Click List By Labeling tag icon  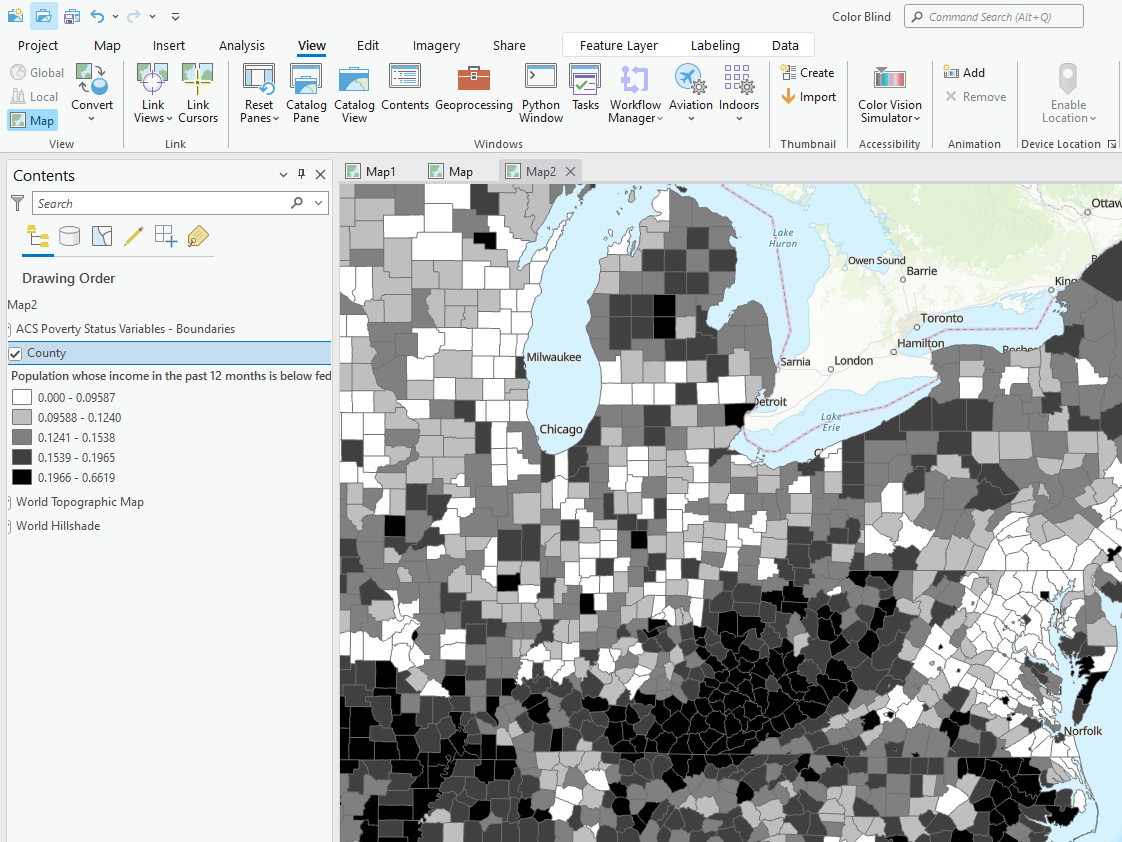click(198, 236)
